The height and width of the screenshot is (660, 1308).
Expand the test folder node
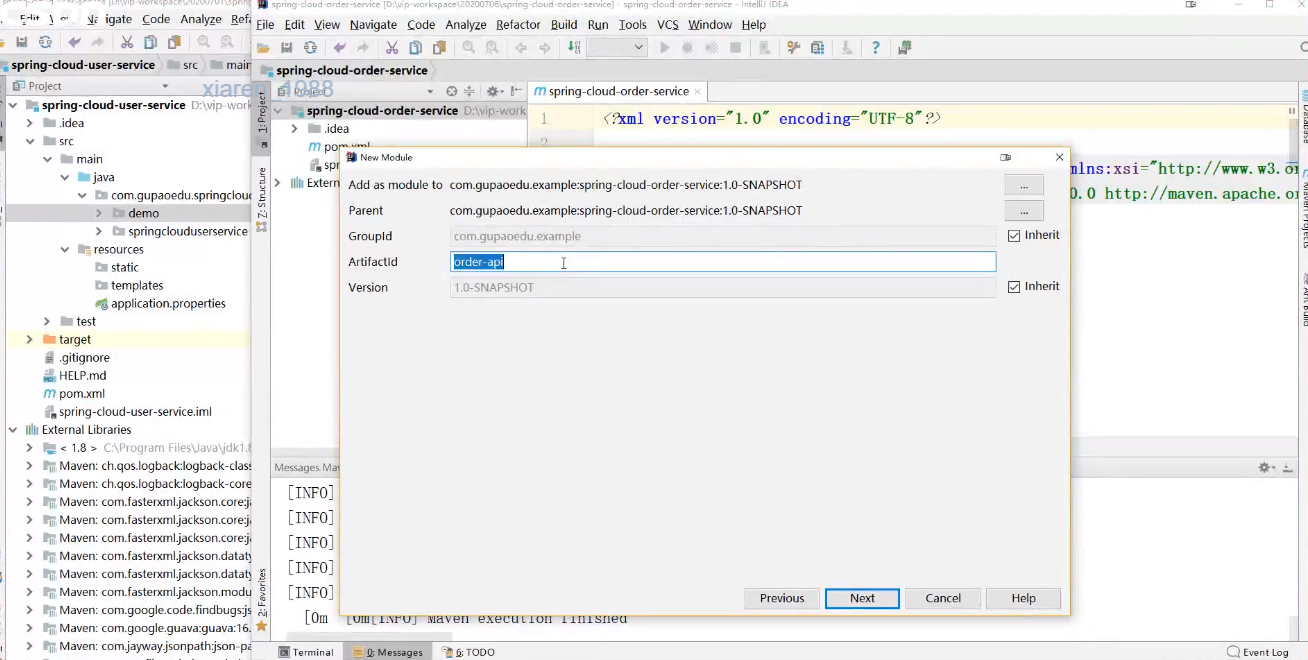coord(47,321)
